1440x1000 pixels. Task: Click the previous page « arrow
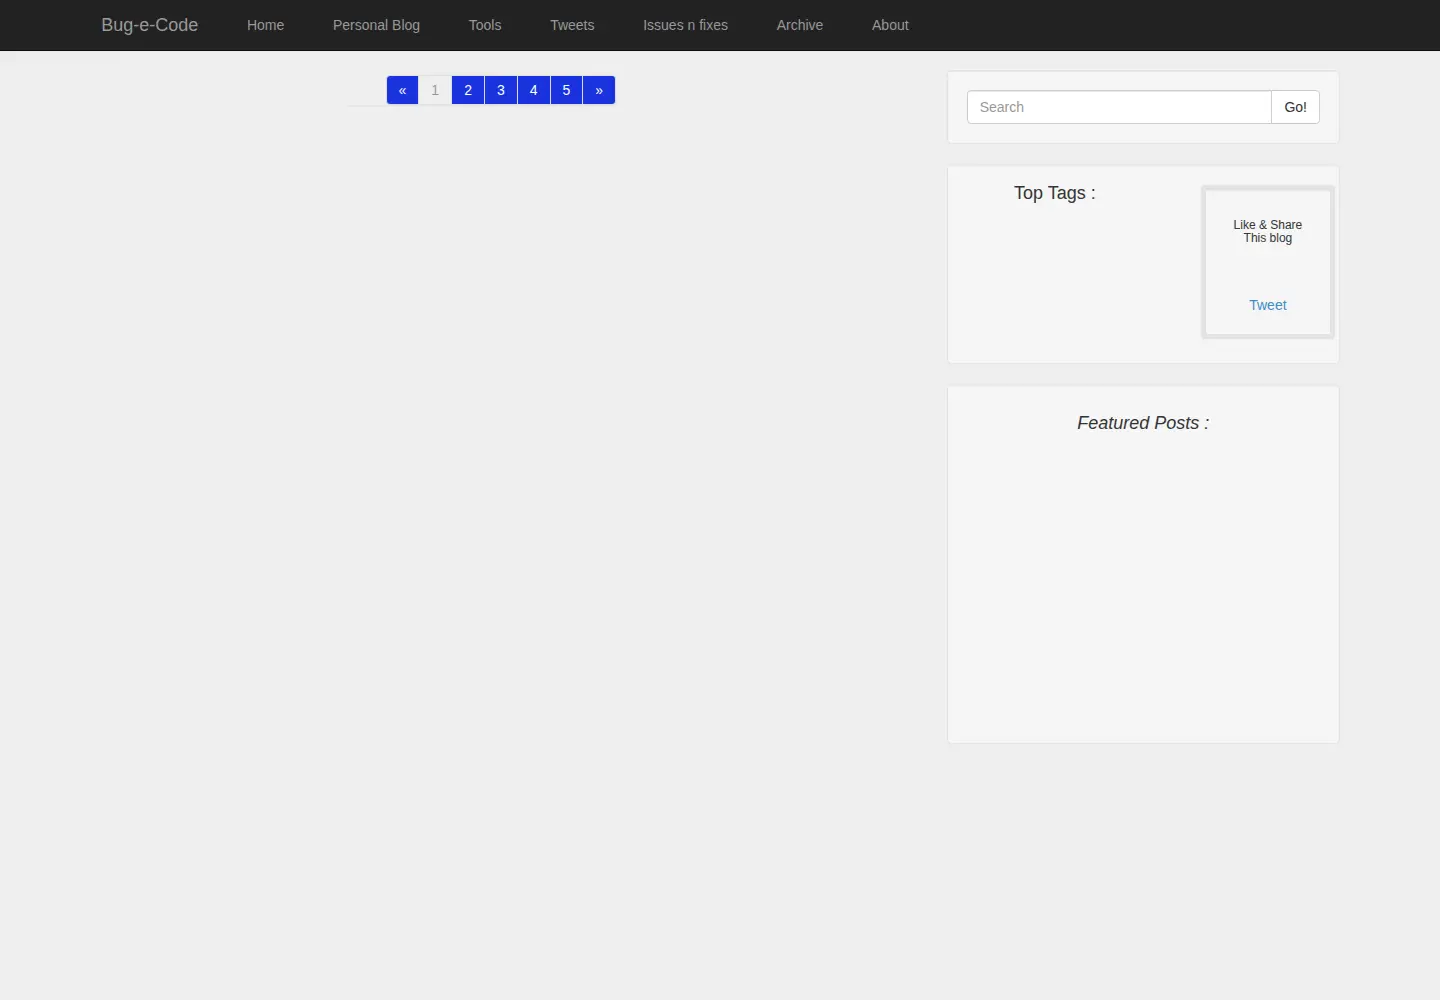tap(402, 90)
